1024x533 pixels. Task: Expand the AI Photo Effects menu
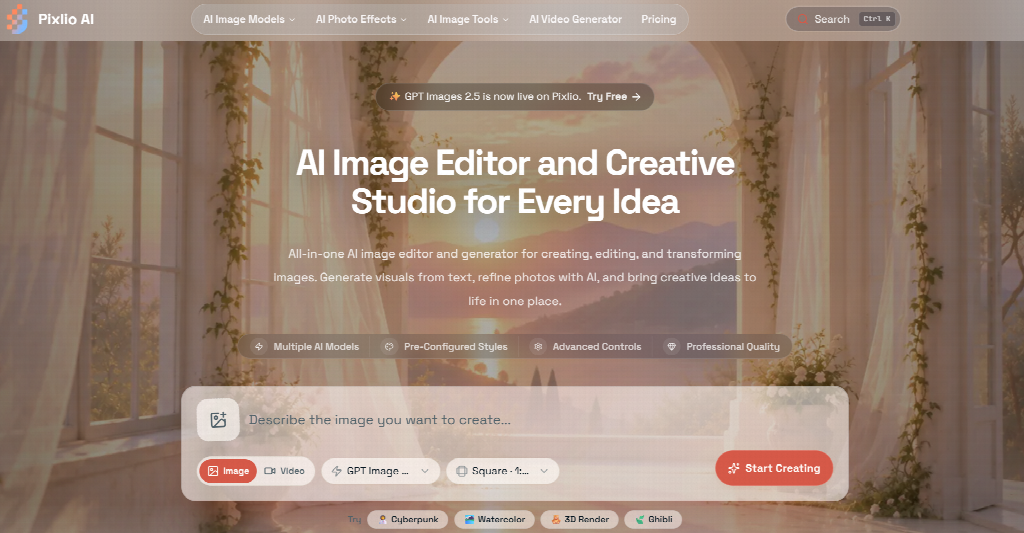[x=361, y=20]
